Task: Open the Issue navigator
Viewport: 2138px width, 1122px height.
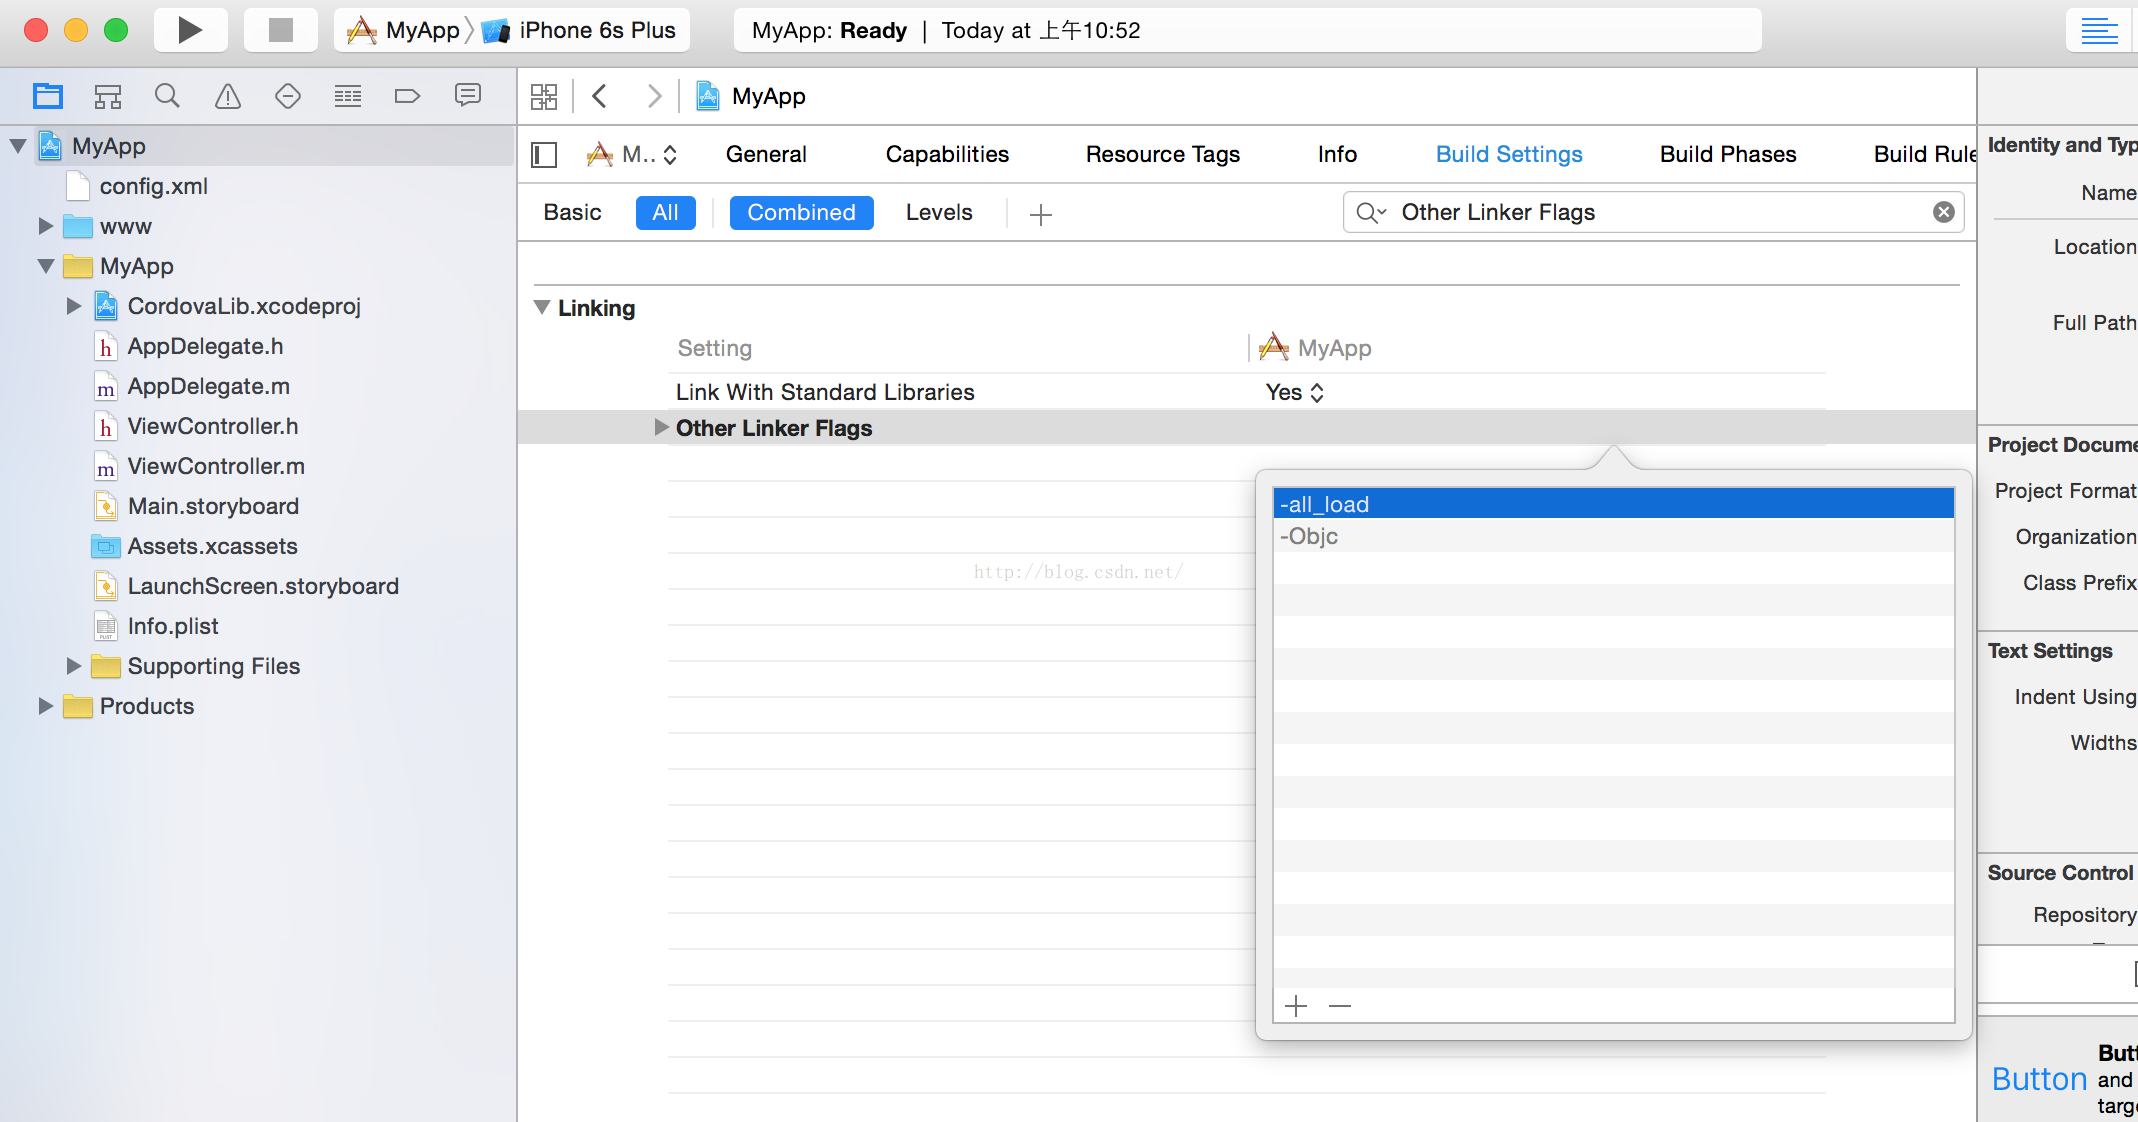Action: pos(228,96)
